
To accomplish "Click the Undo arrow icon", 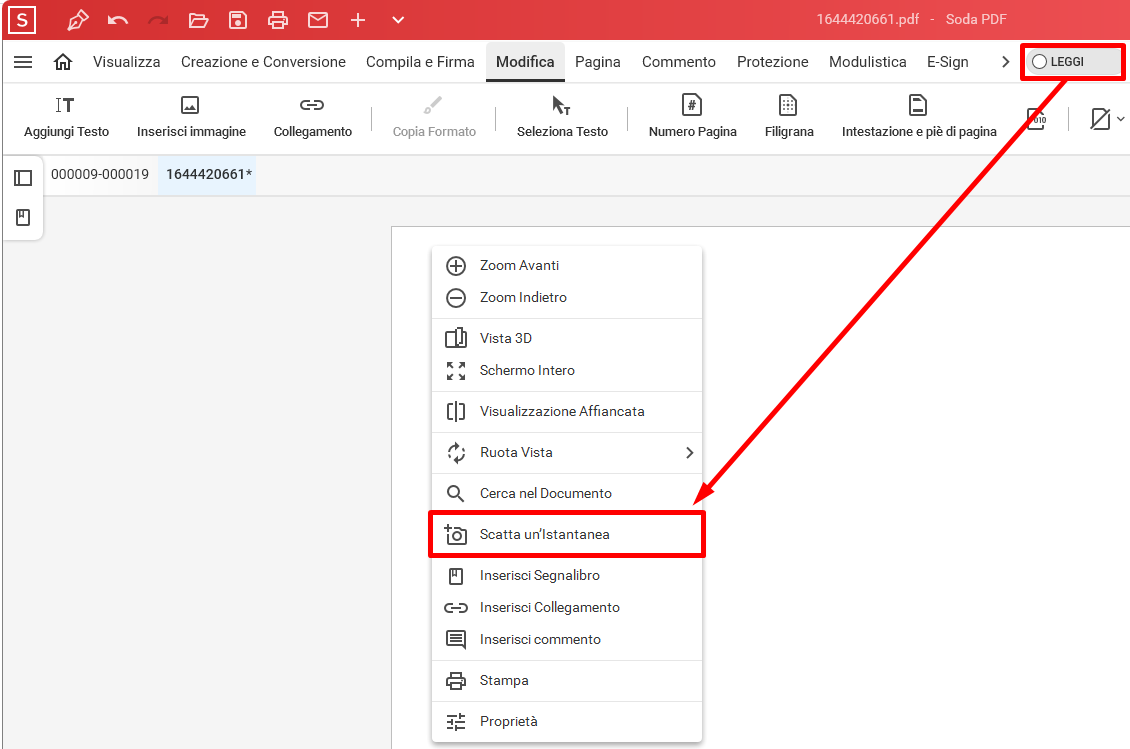I will pos(118,20).
